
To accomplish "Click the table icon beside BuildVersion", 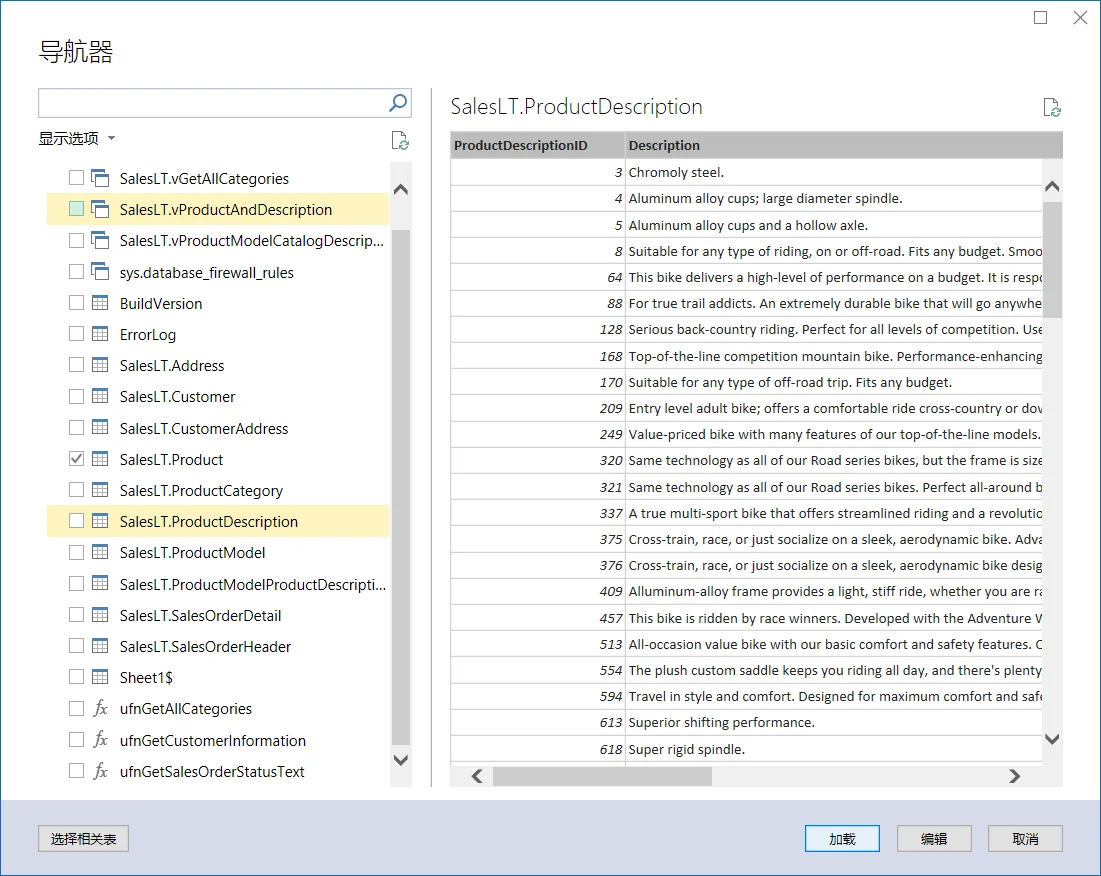I will coord(100,303).
